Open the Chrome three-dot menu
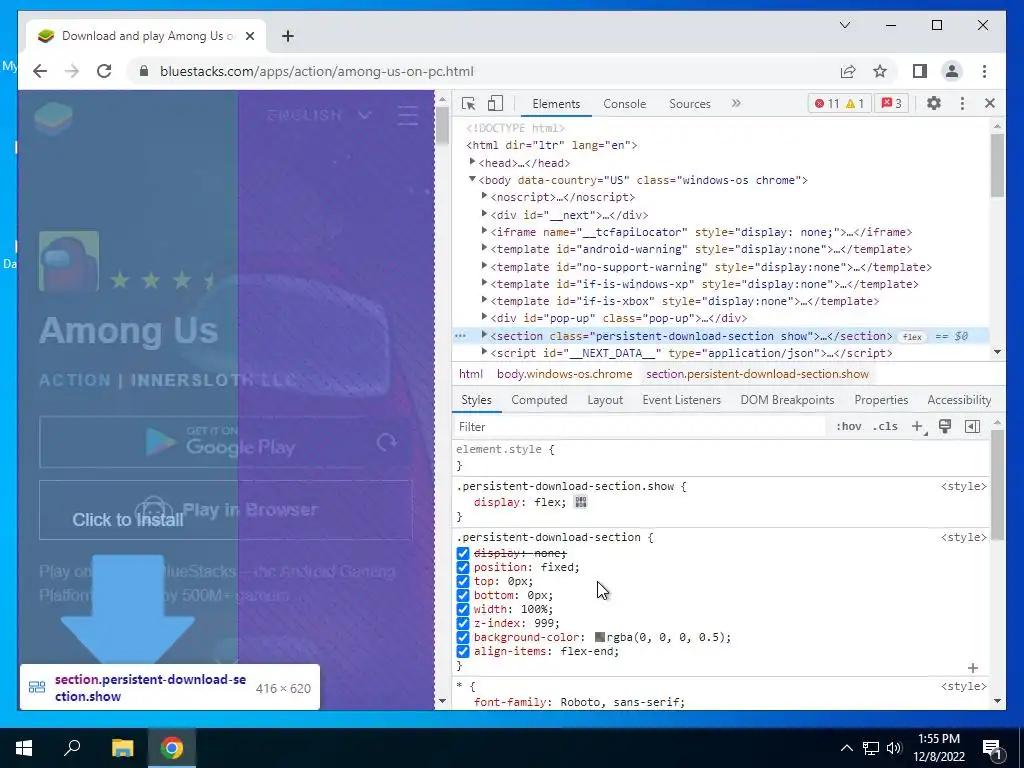 coord(984,71)
